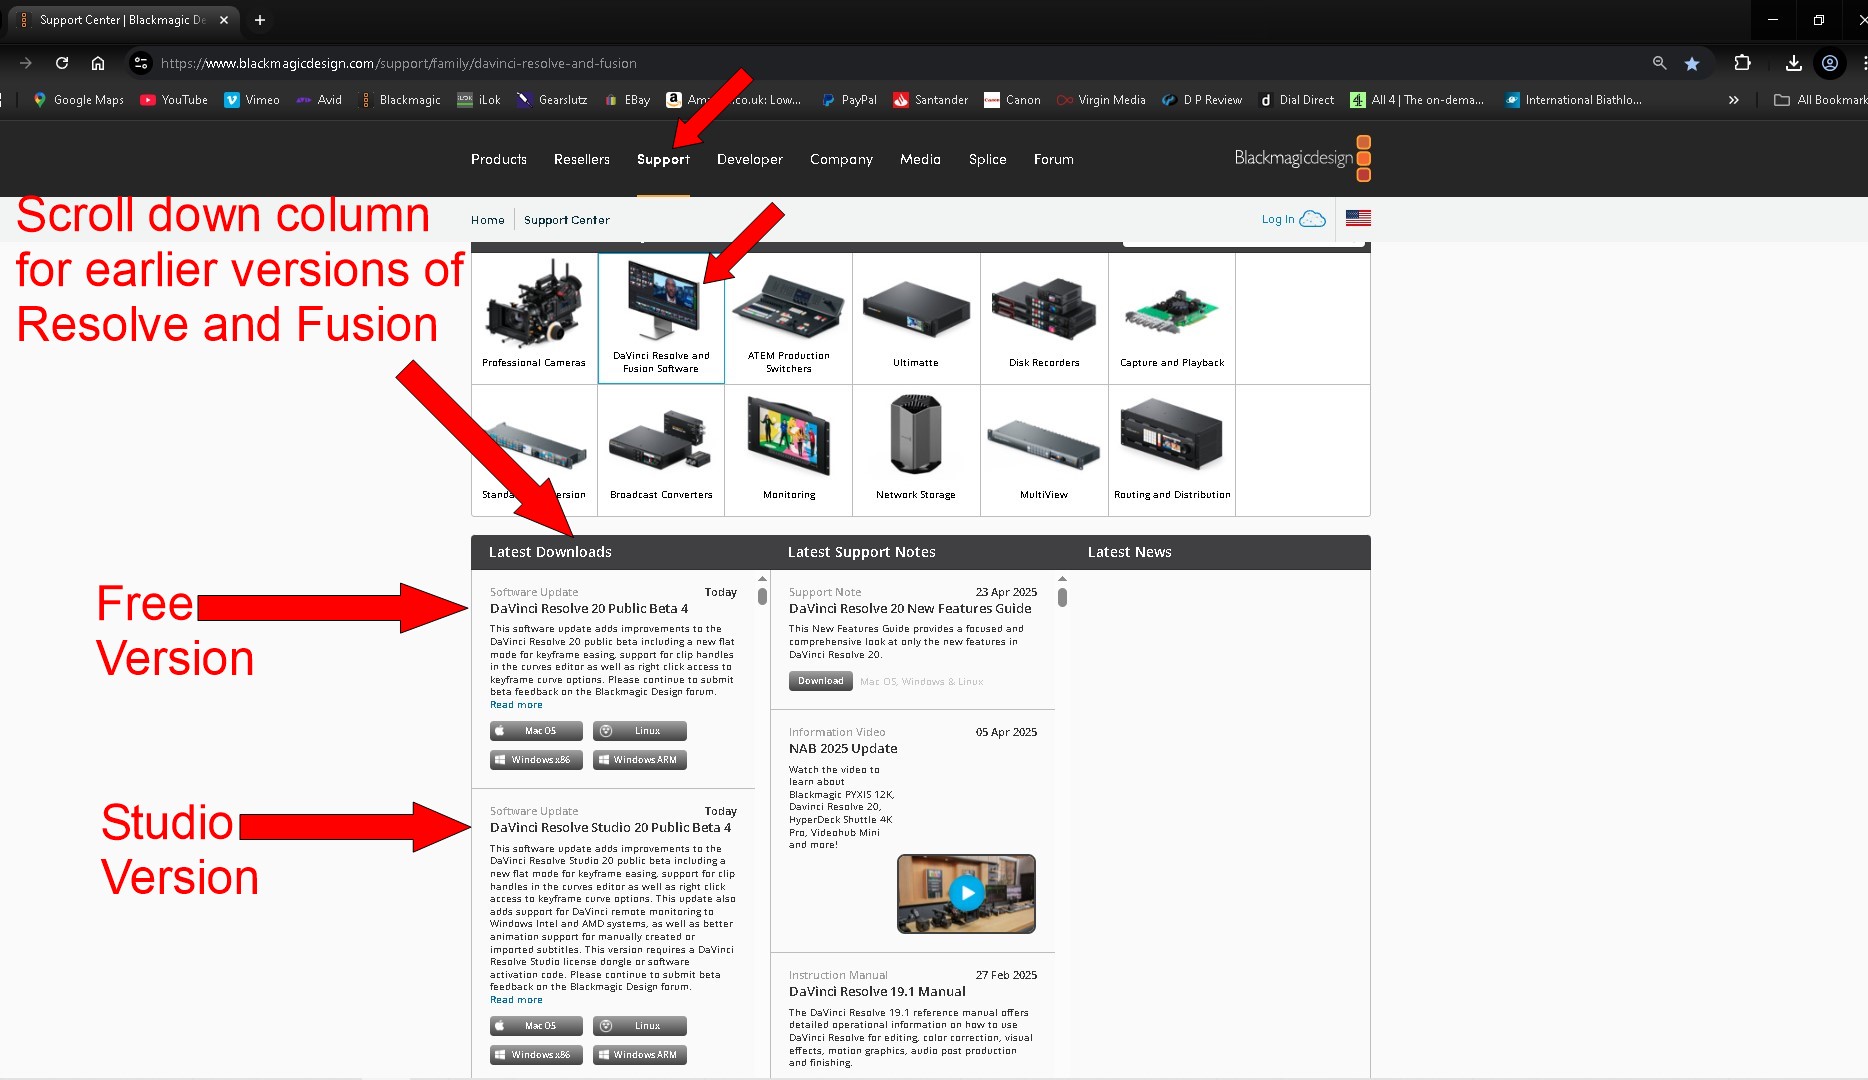
Task: Click the zoom magnifier icon in address bar
Action: tap(1659, 63)
